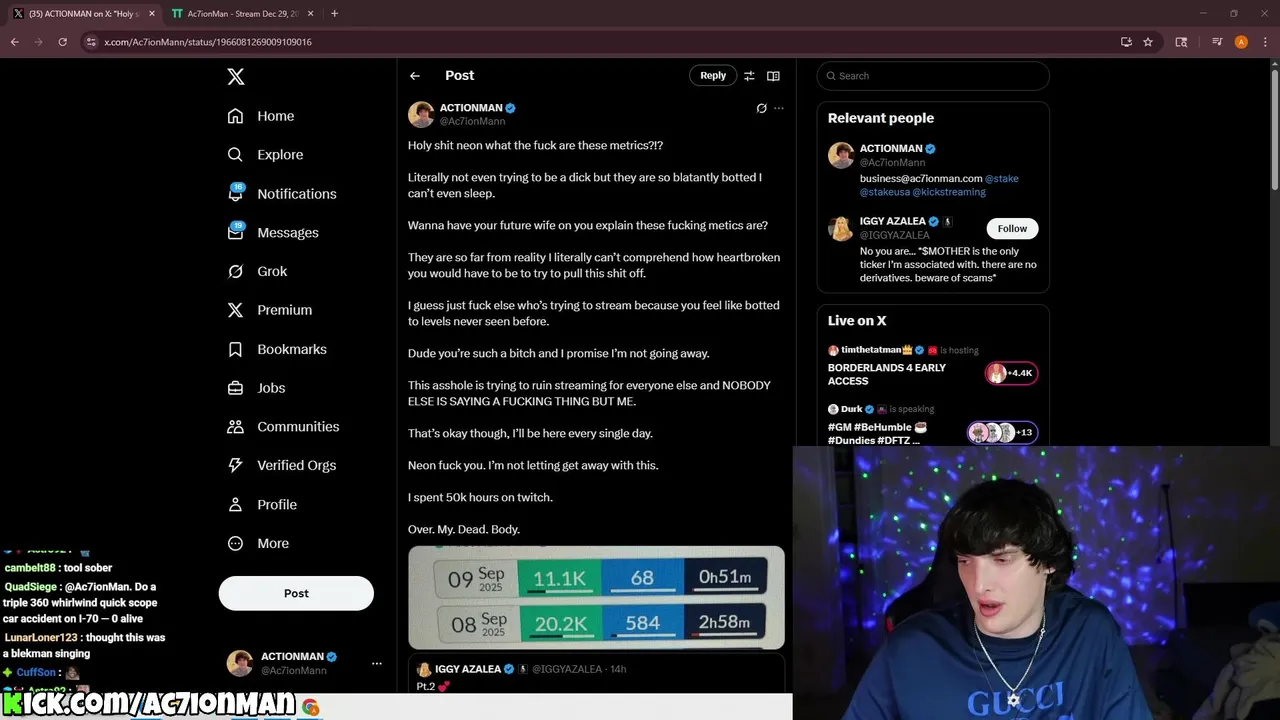Open the Chrome three-dot menu
Image resolution: width=1280 pixels, height=720 pixels.
click(x=1264, y=42)
